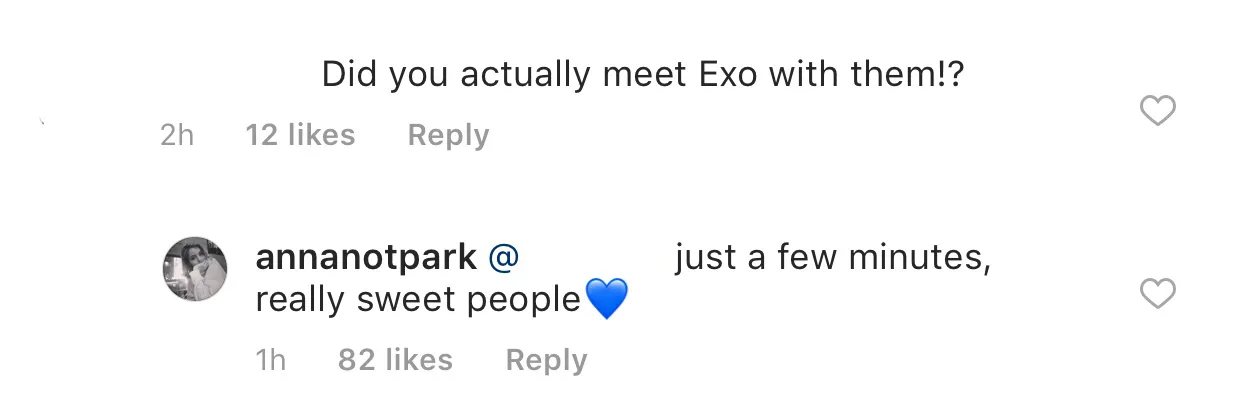Select the blue heart emoji
The width and height of the screenshot is (1240, 404).
click(x=606, y=299)
